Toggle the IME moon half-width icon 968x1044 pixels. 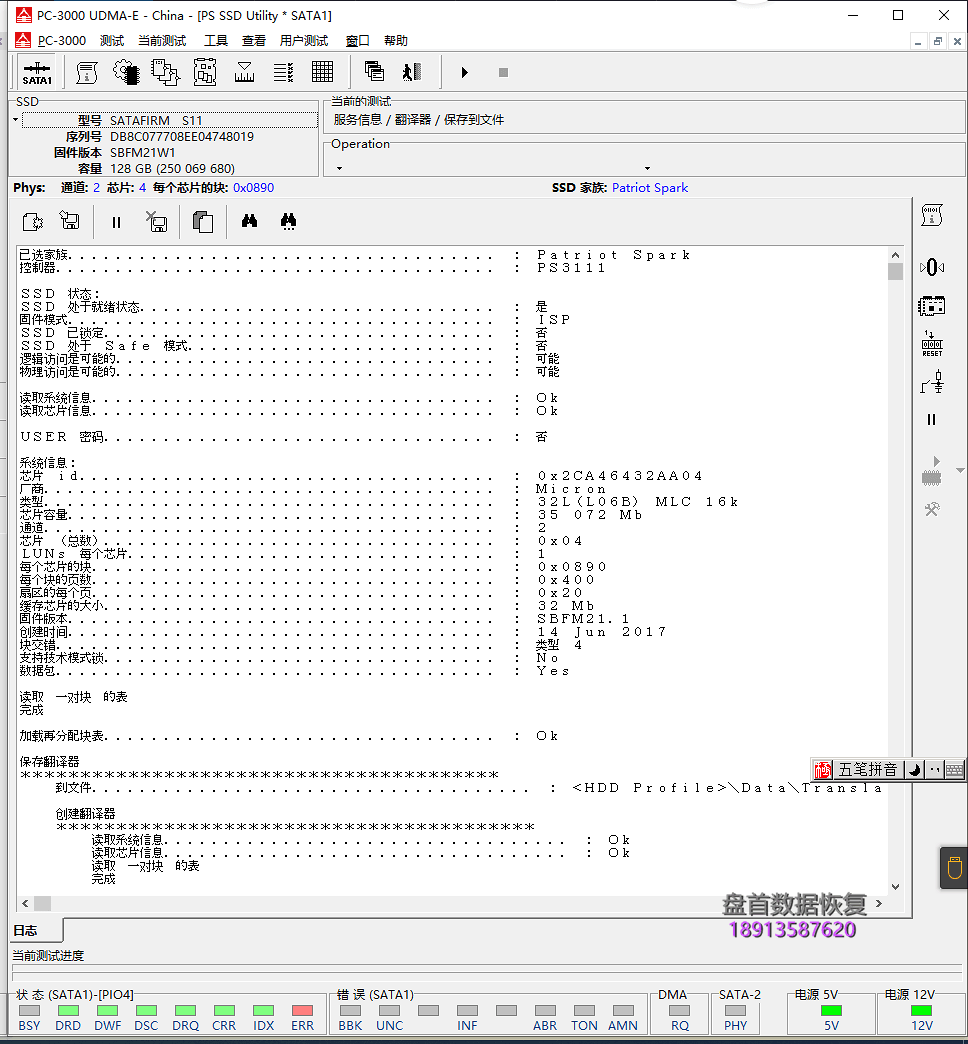pyautogui.click(x=915, y=770)
